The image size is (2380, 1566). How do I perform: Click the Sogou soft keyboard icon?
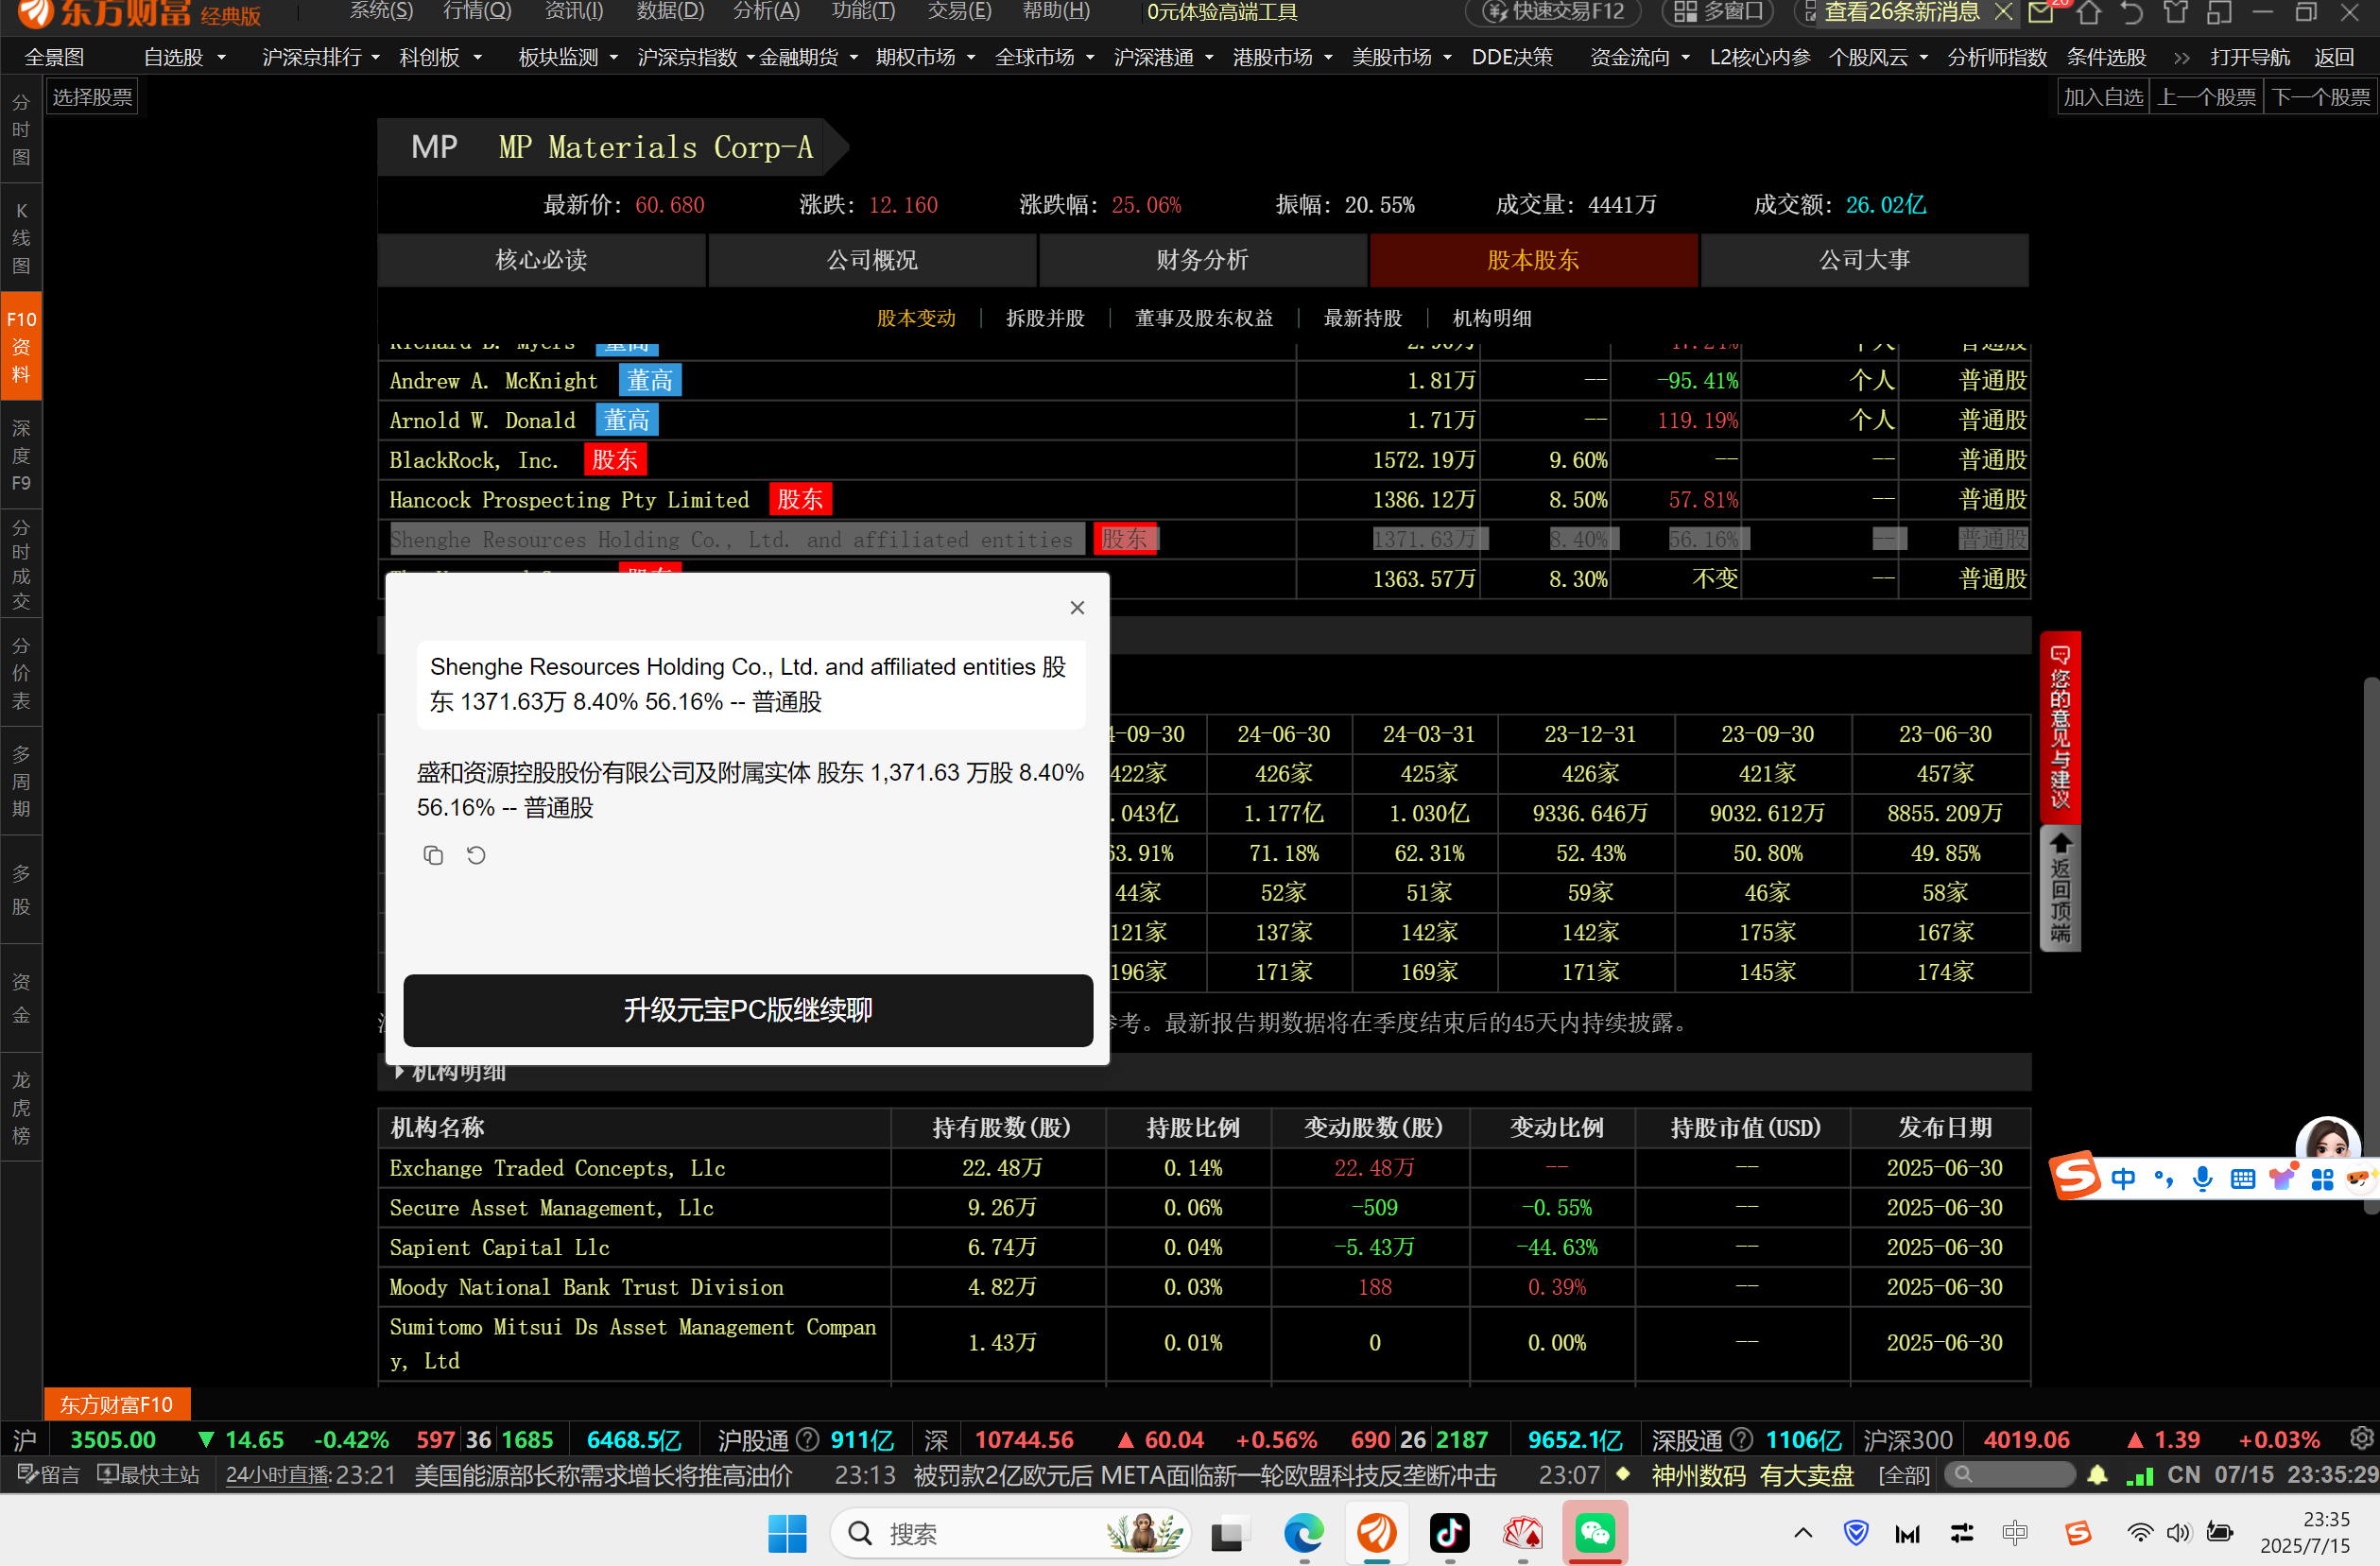point(2242,1179)
